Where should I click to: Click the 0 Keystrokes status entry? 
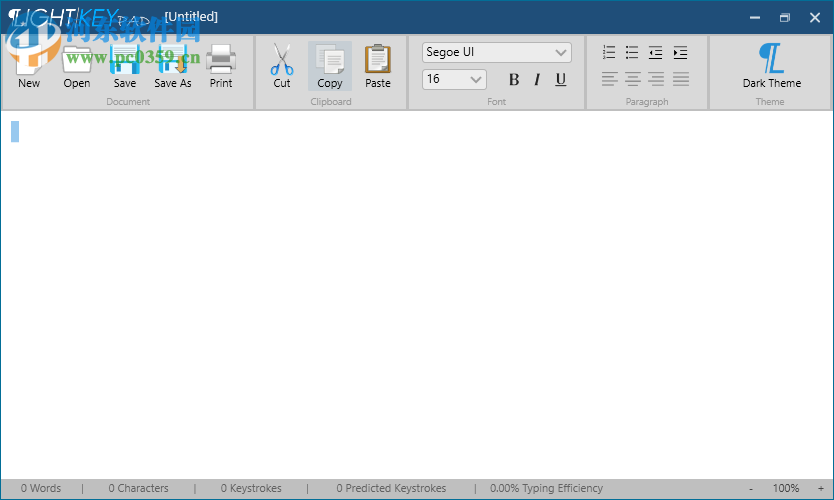point(251,488)
